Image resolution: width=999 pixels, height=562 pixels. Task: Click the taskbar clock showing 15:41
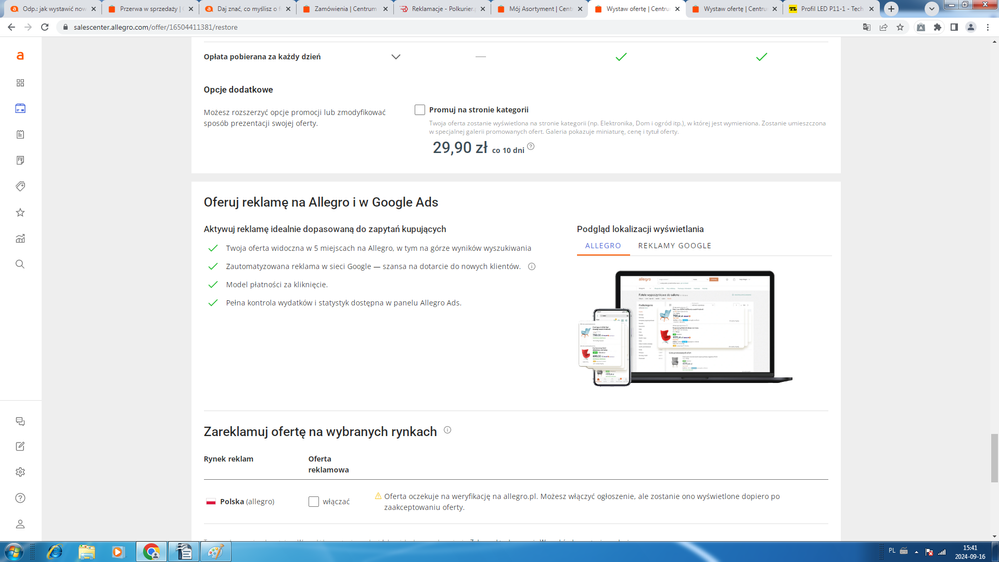tap(970, 552)
